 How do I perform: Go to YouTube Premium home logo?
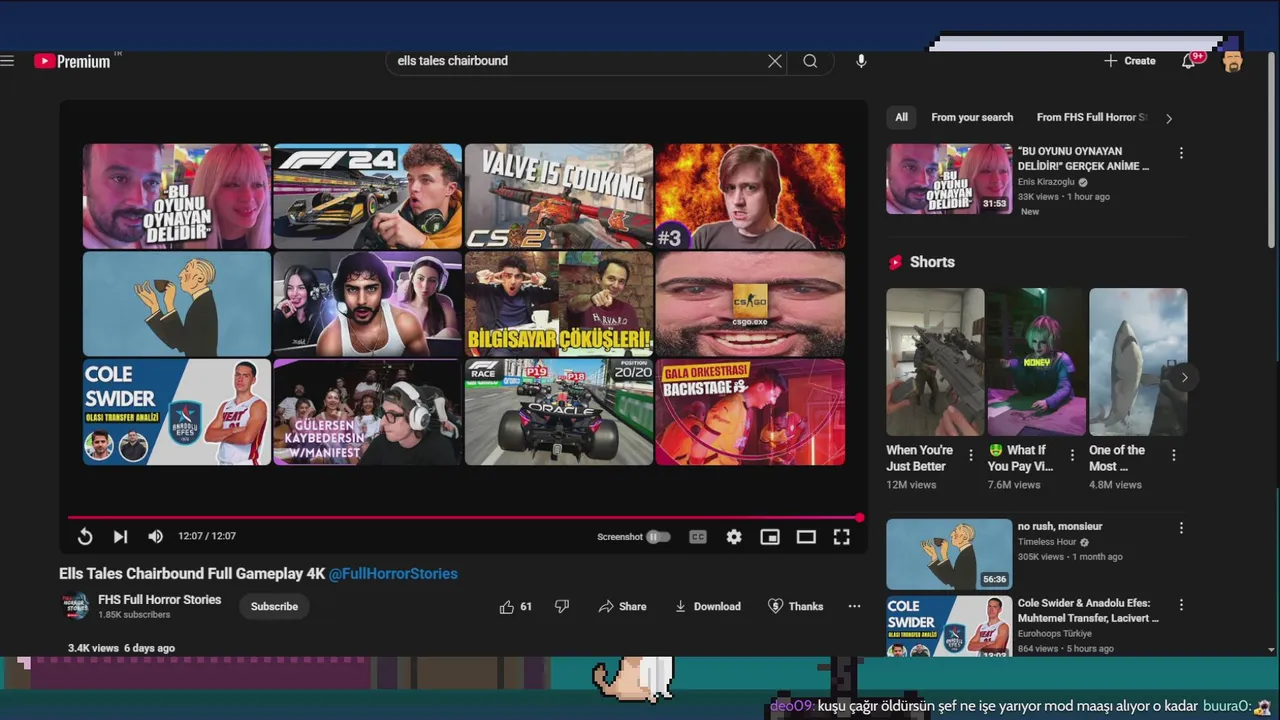(x=73, y=61)
